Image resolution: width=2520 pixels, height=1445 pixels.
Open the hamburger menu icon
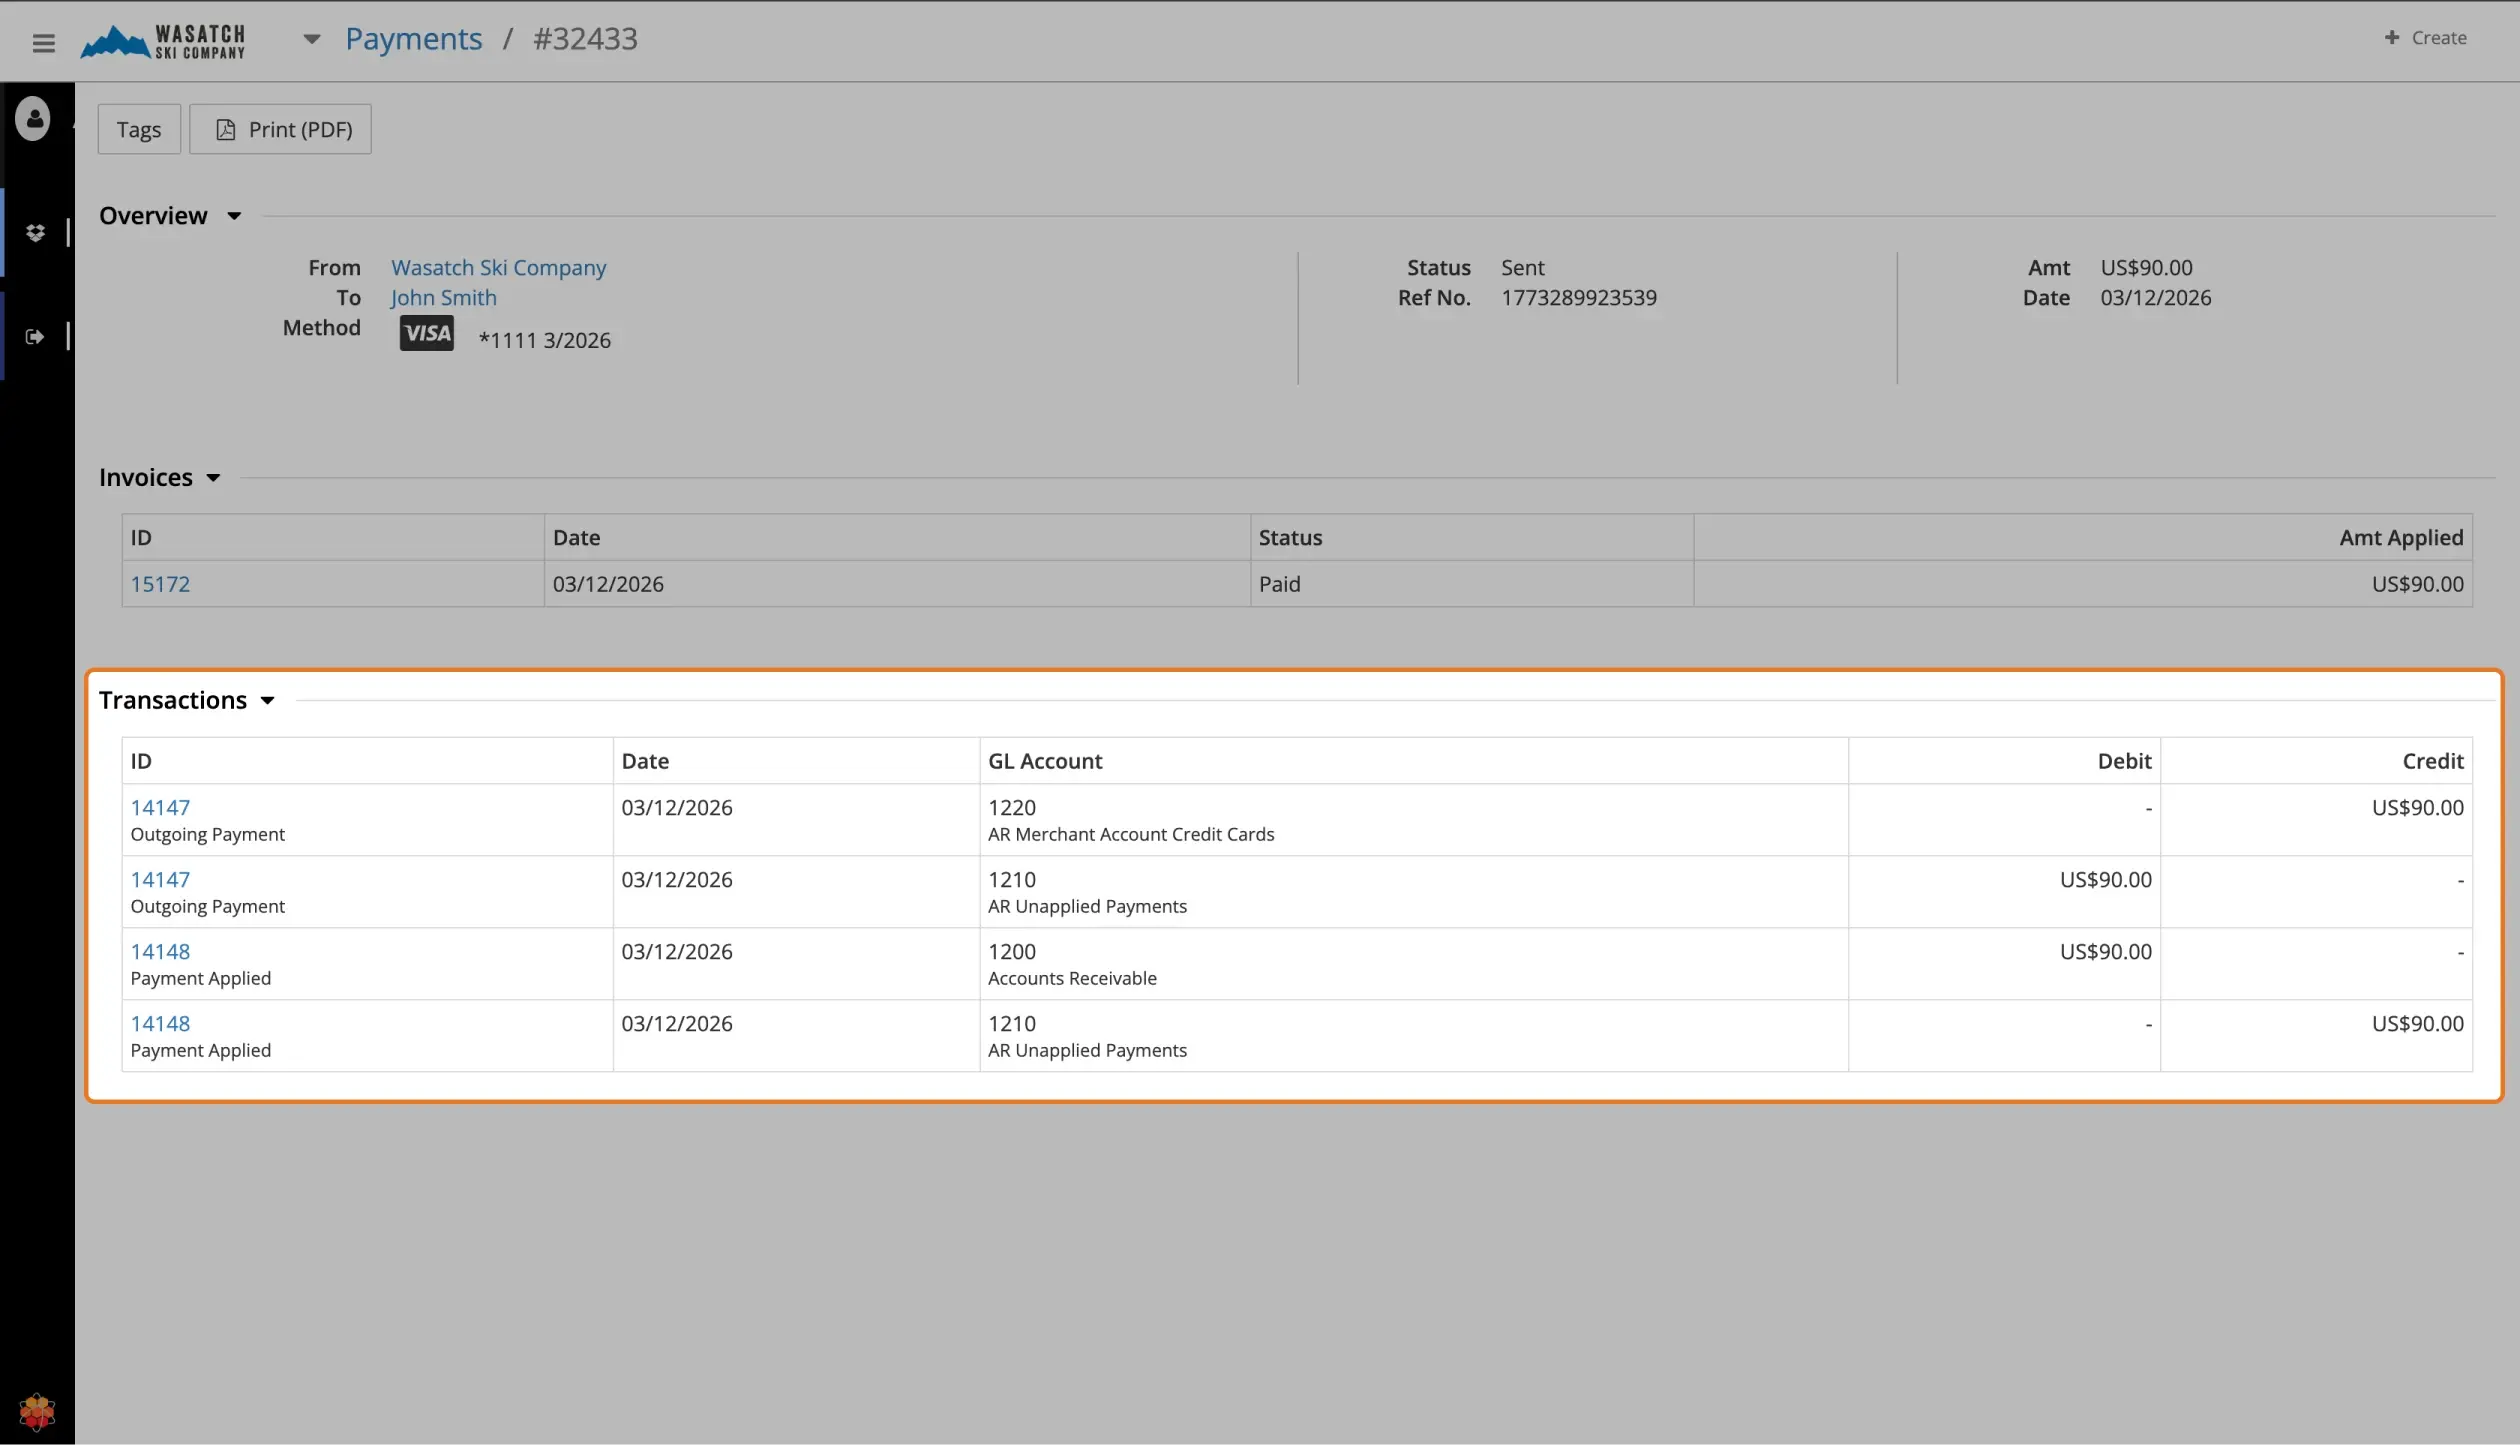[43, 42]
